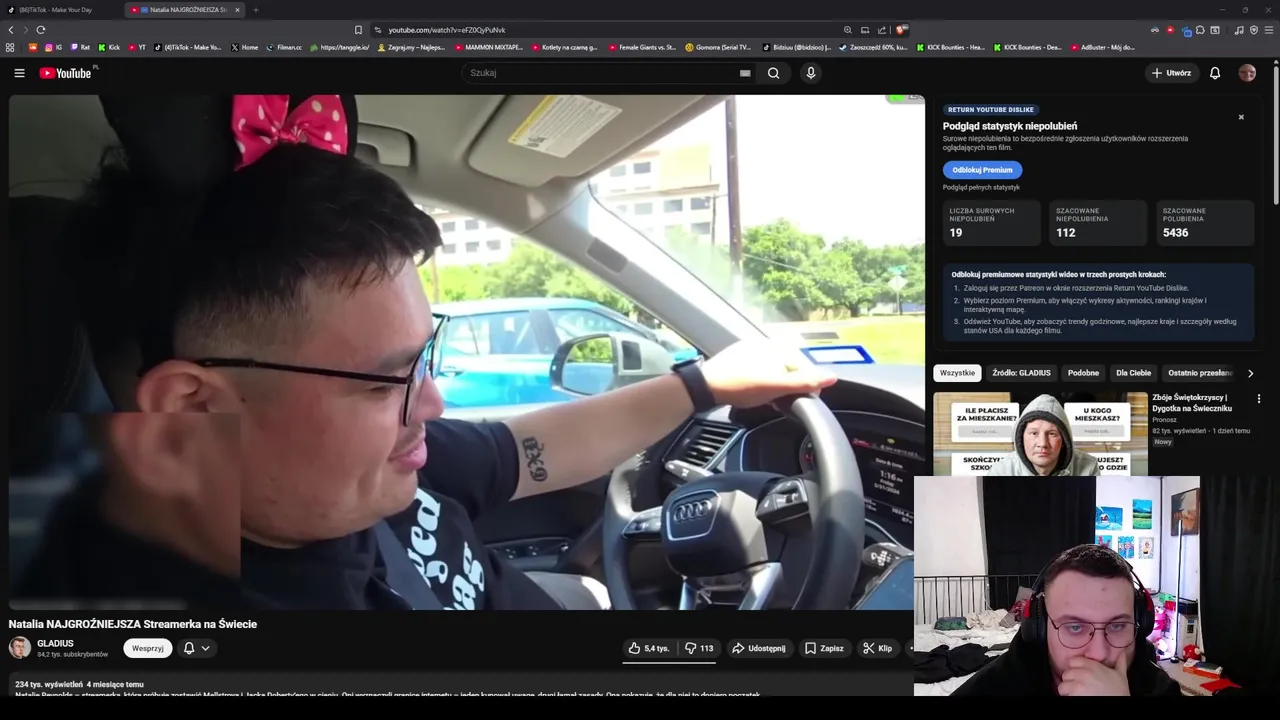1280x720 pixels.
Task: Open the Filman.cc bookmark
Action: click(x=284, y=47)
